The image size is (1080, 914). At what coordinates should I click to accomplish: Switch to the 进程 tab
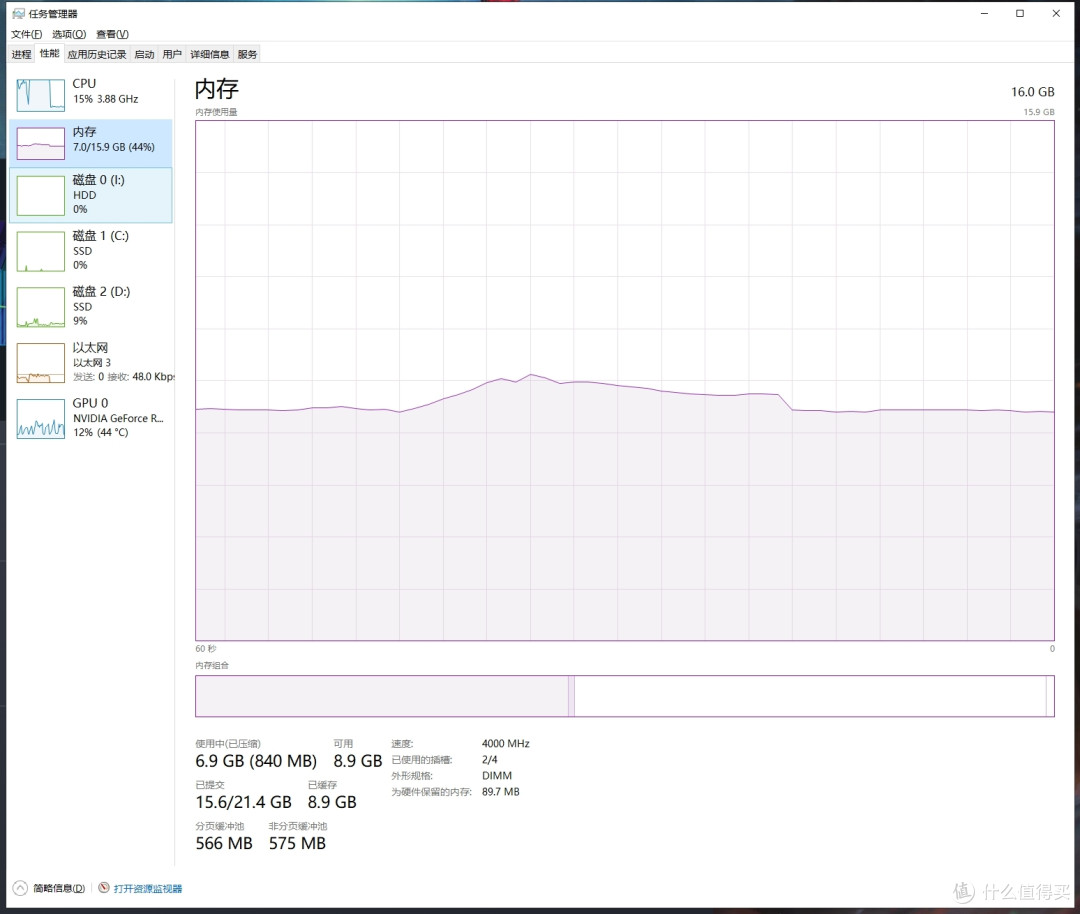tap(21, 54)
